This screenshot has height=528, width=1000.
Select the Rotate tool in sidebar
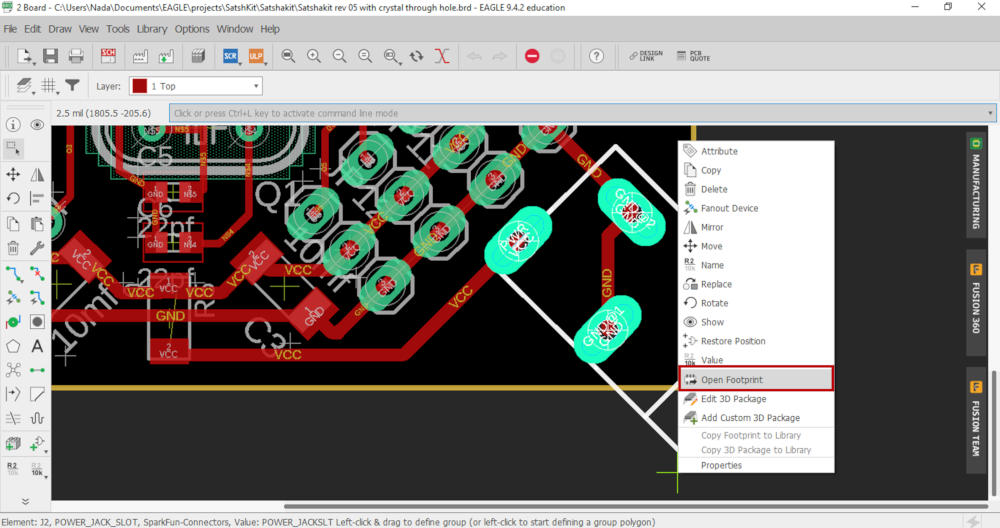13,198
